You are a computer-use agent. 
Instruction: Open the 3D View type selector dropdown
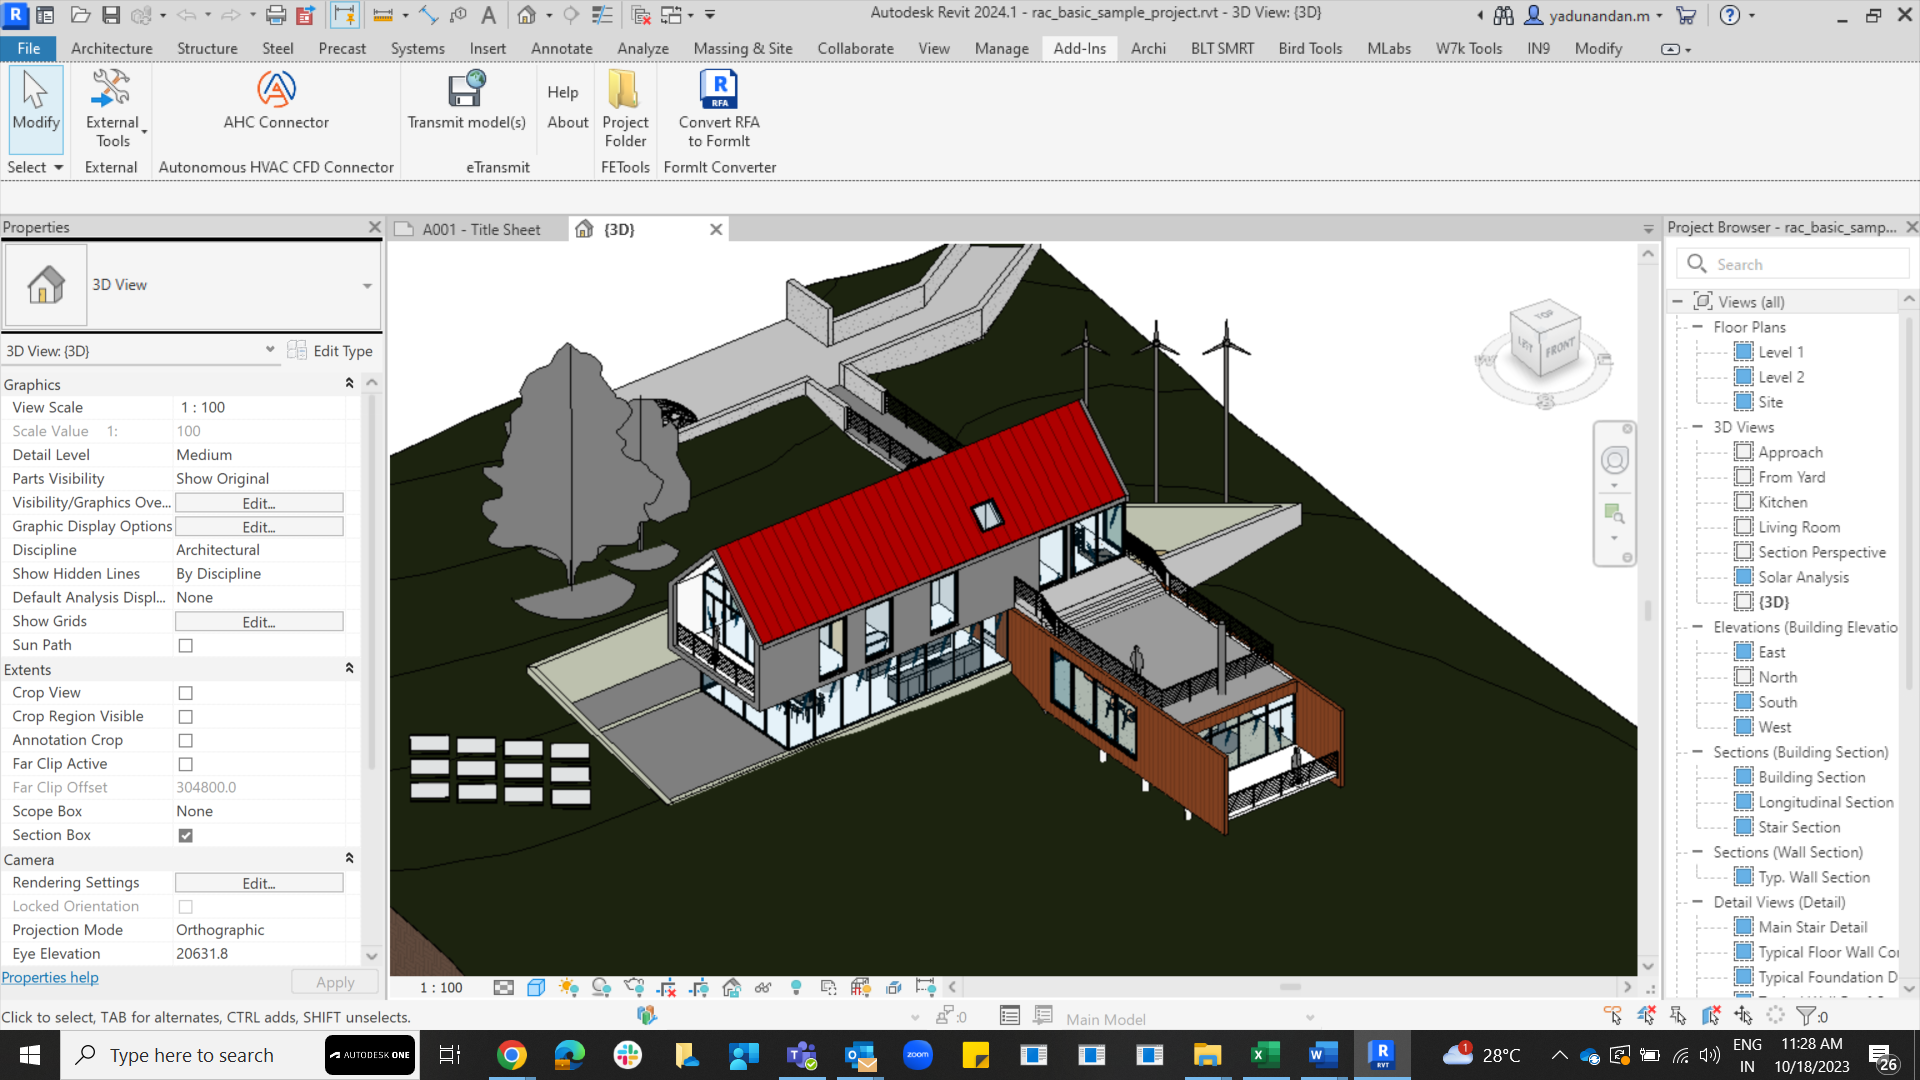point(367,286)
